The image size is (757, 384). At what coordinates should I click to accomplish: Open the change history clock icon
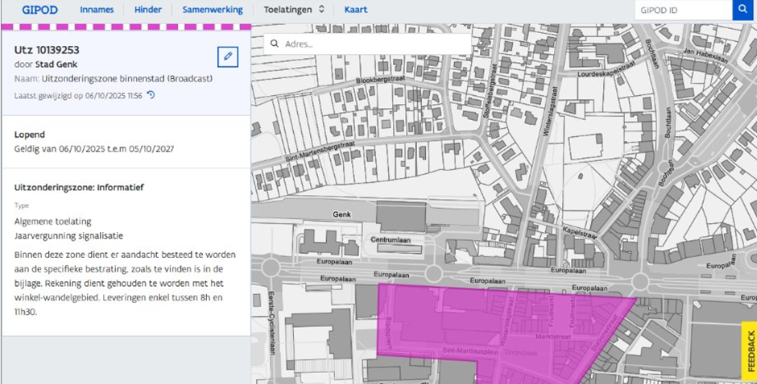point(151,95)
